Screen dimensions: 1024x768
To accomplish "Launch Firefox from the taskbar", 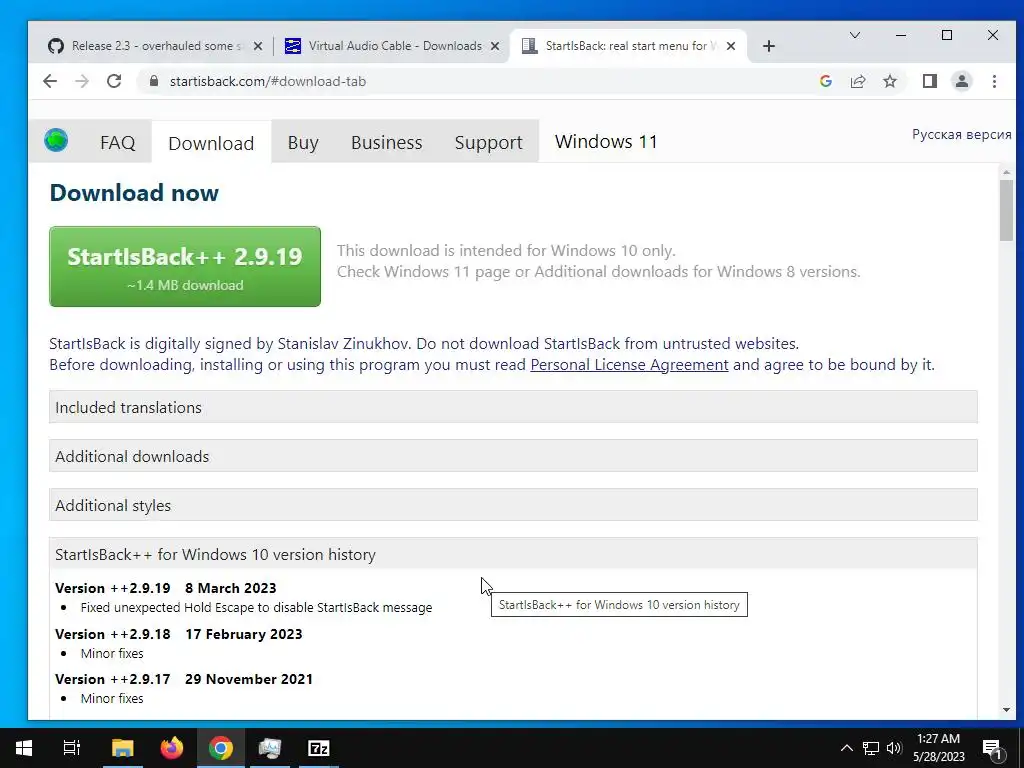I will pyautogui.click(x=172, y=748).
